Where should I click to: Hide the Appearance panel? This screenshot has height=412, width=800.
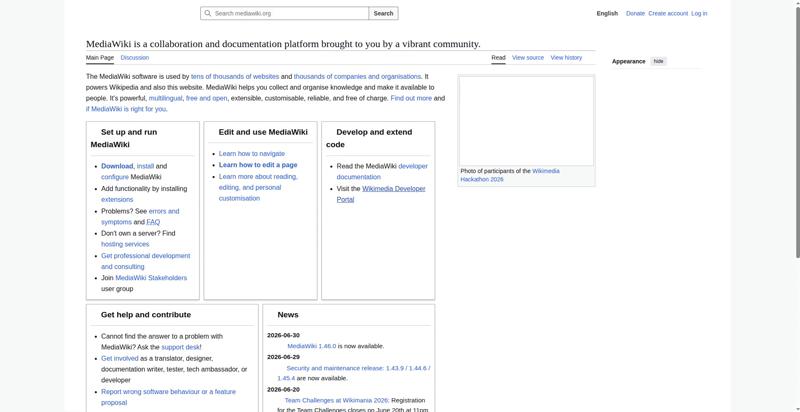659,61
